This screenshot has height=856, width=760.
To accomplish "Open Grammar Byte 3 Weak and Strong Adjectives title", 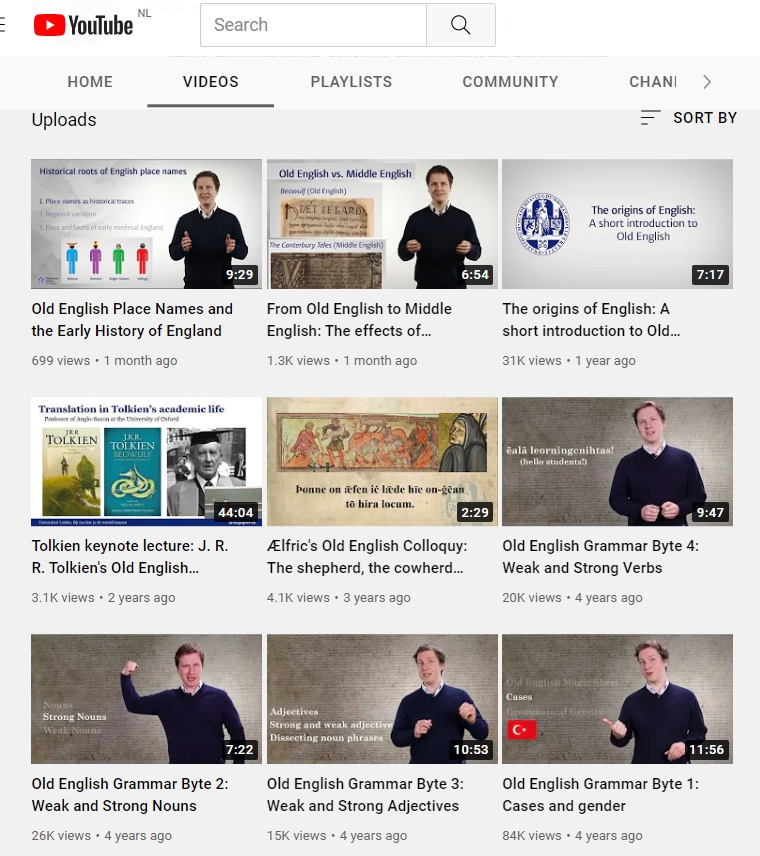I will 365,795.
